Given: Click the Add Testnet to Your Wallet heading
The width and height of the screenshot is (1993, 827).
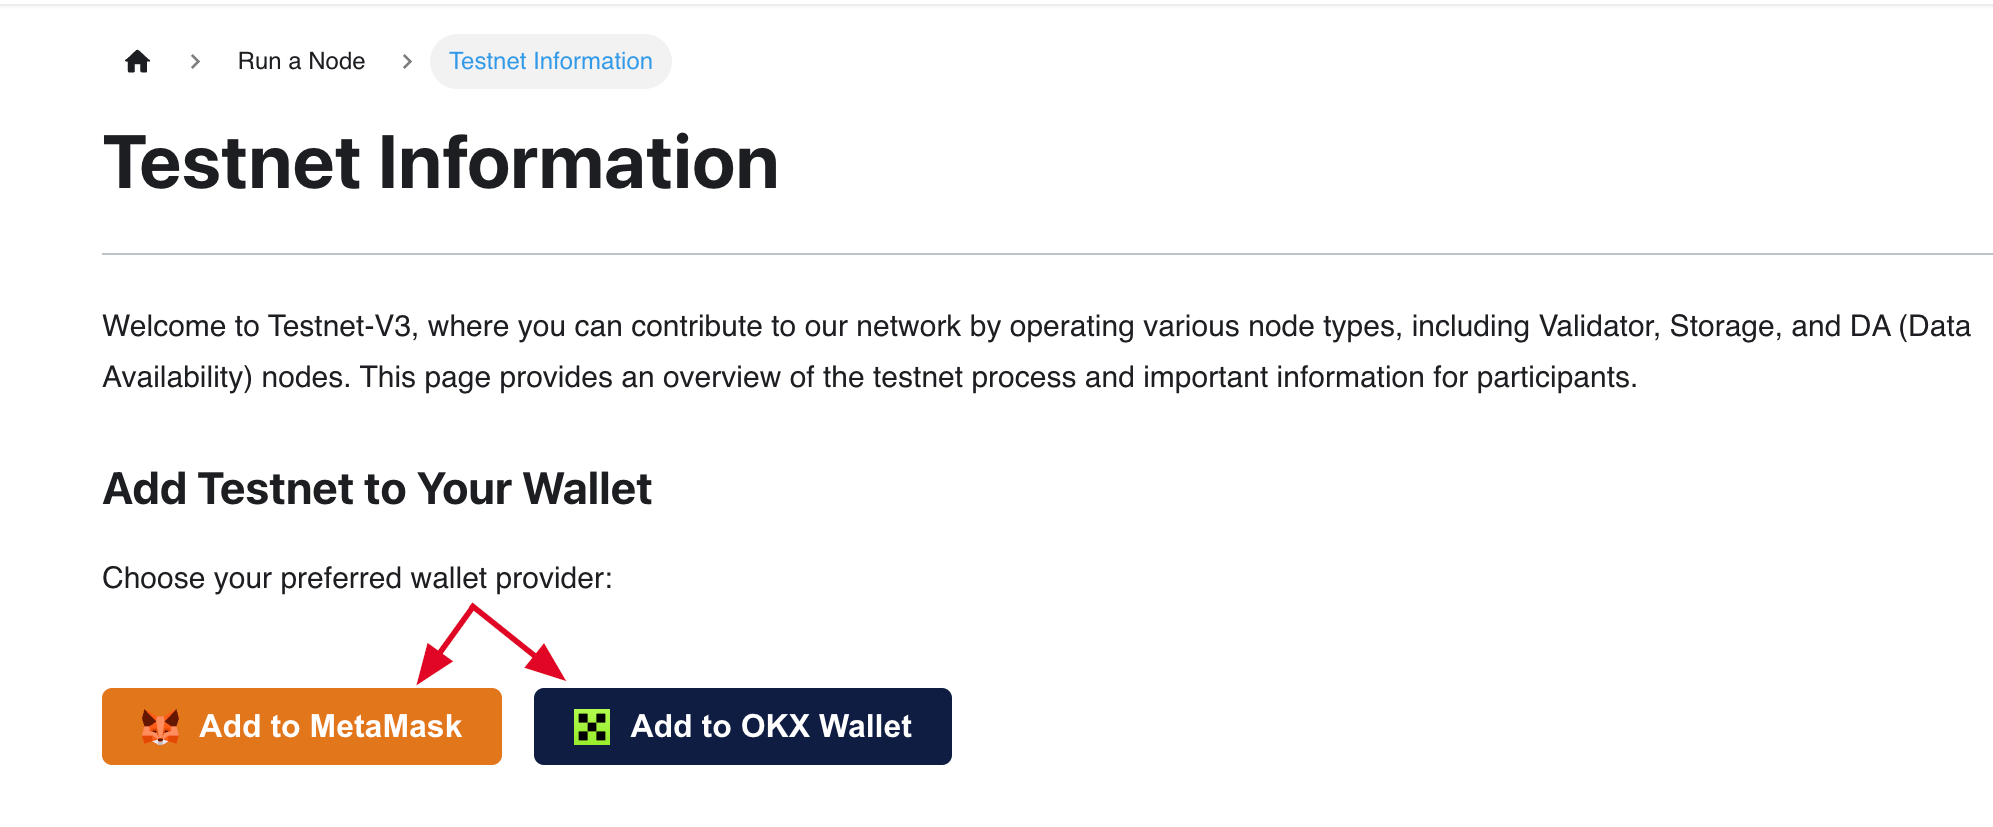Looking at the screenshot, I should pos(377,489).
